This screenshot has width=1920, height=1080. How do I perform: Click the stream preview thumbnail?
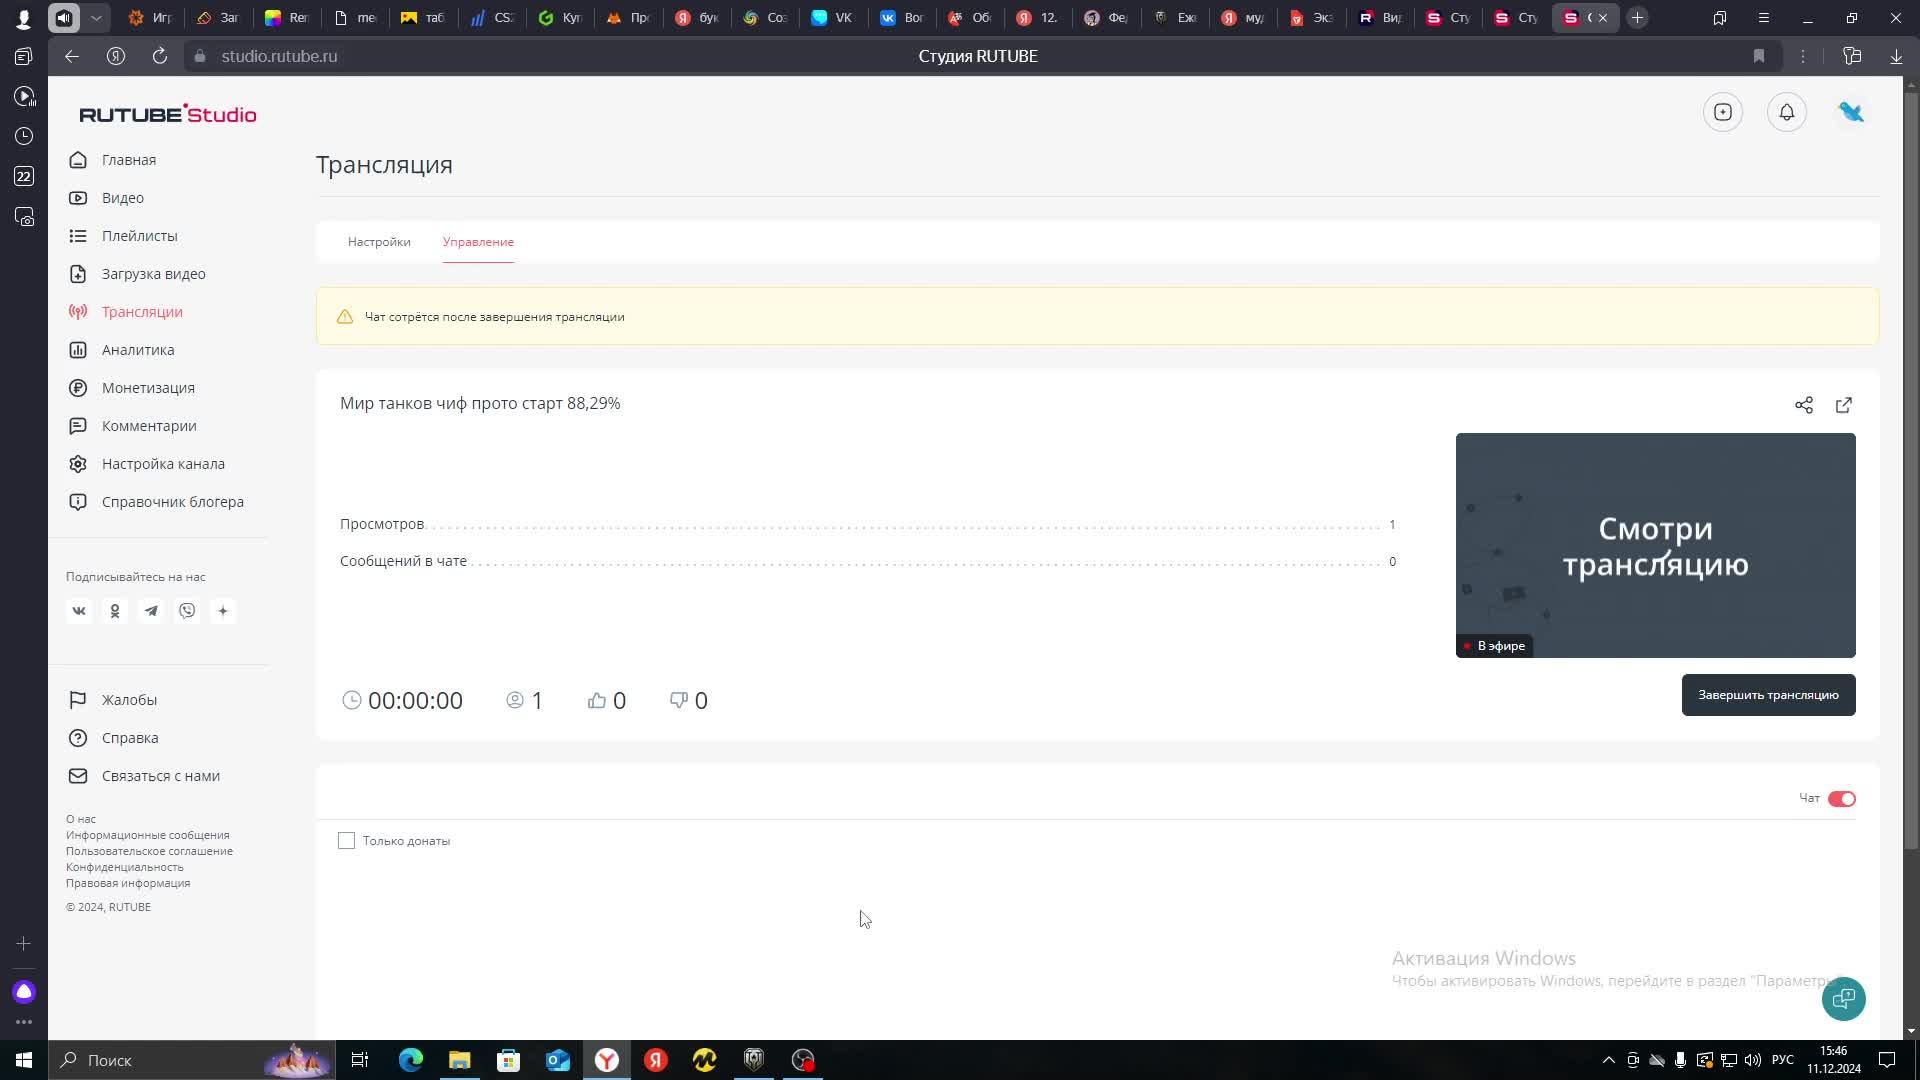click(1655, 545)
